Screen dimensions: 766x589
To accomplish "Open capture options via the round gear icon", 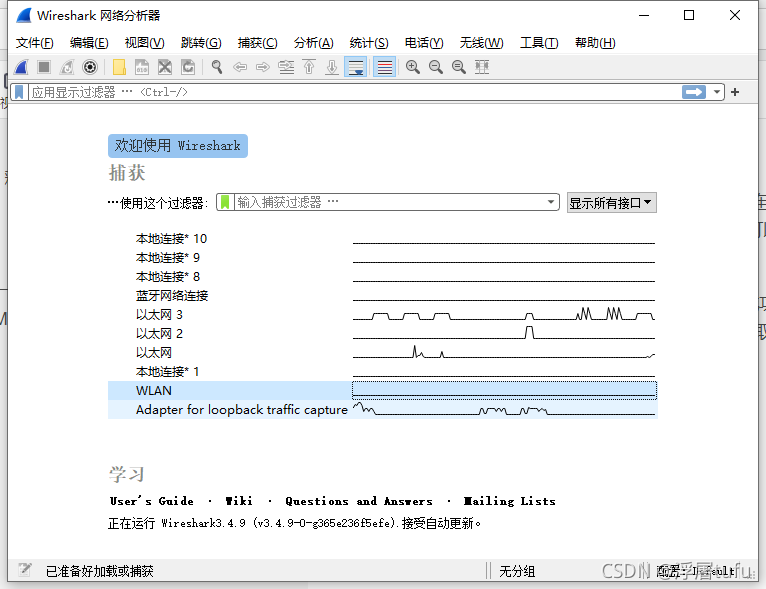I will click(90, 67).
